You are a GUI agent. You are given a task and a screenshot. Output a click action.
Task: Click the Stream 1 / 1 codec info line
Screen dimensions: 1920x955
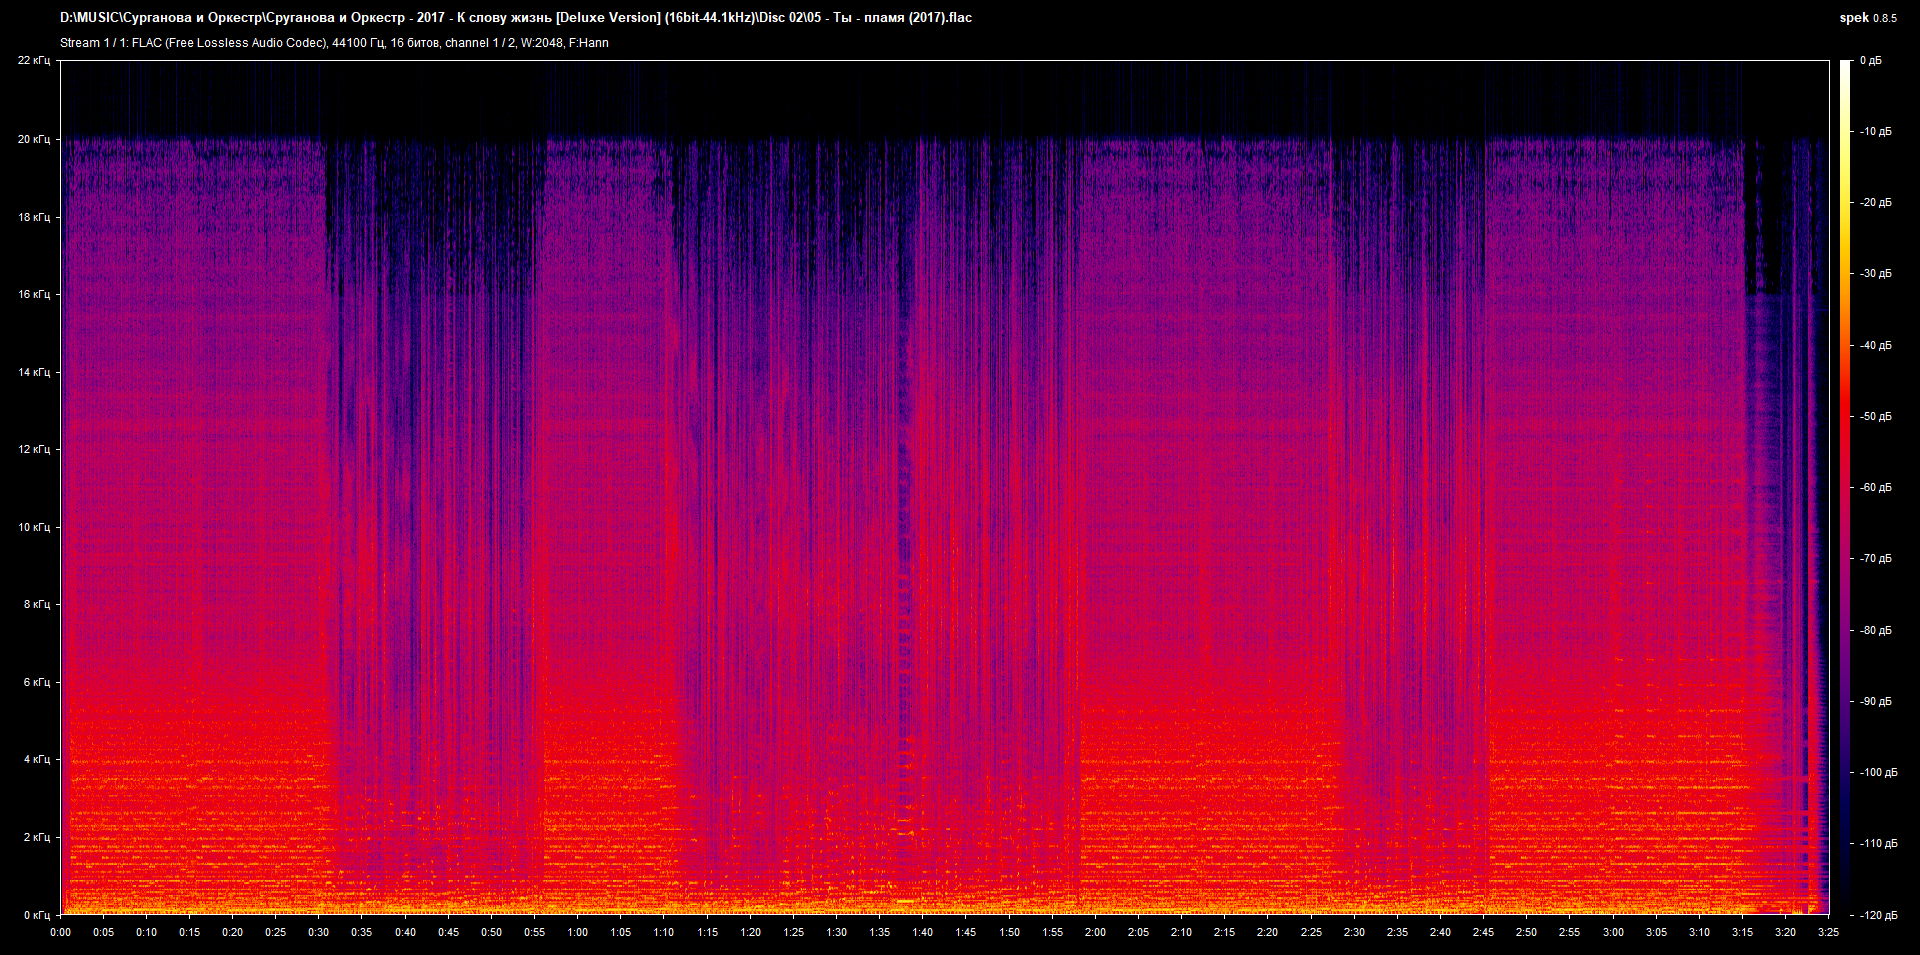point(334,43)
